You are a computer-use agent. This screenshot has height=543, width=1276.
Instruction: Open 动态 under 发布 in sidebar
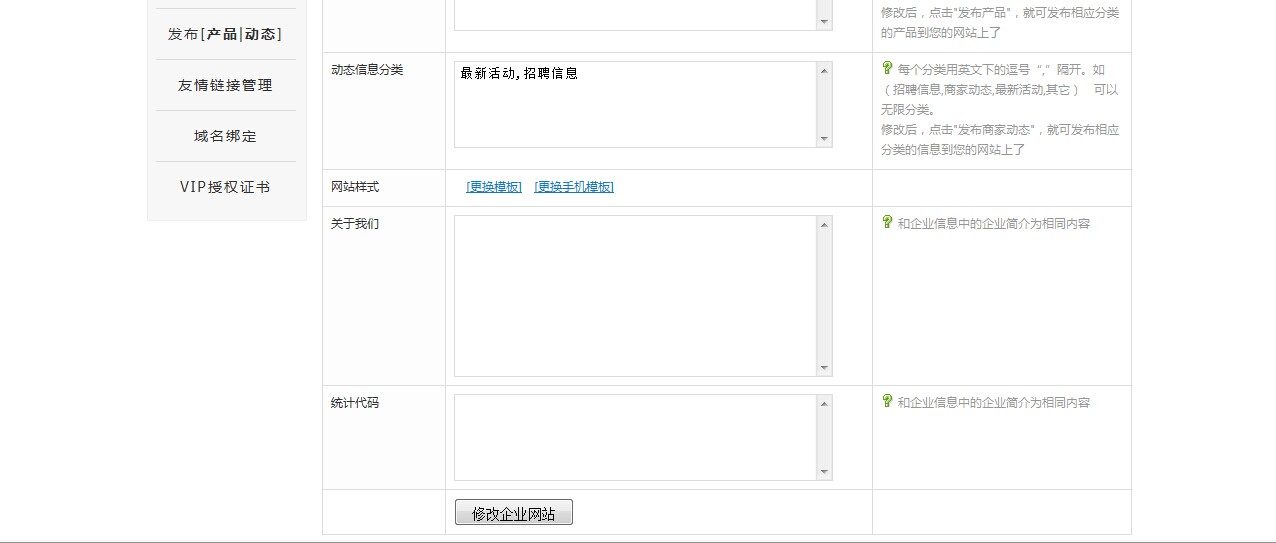(260, 34)
